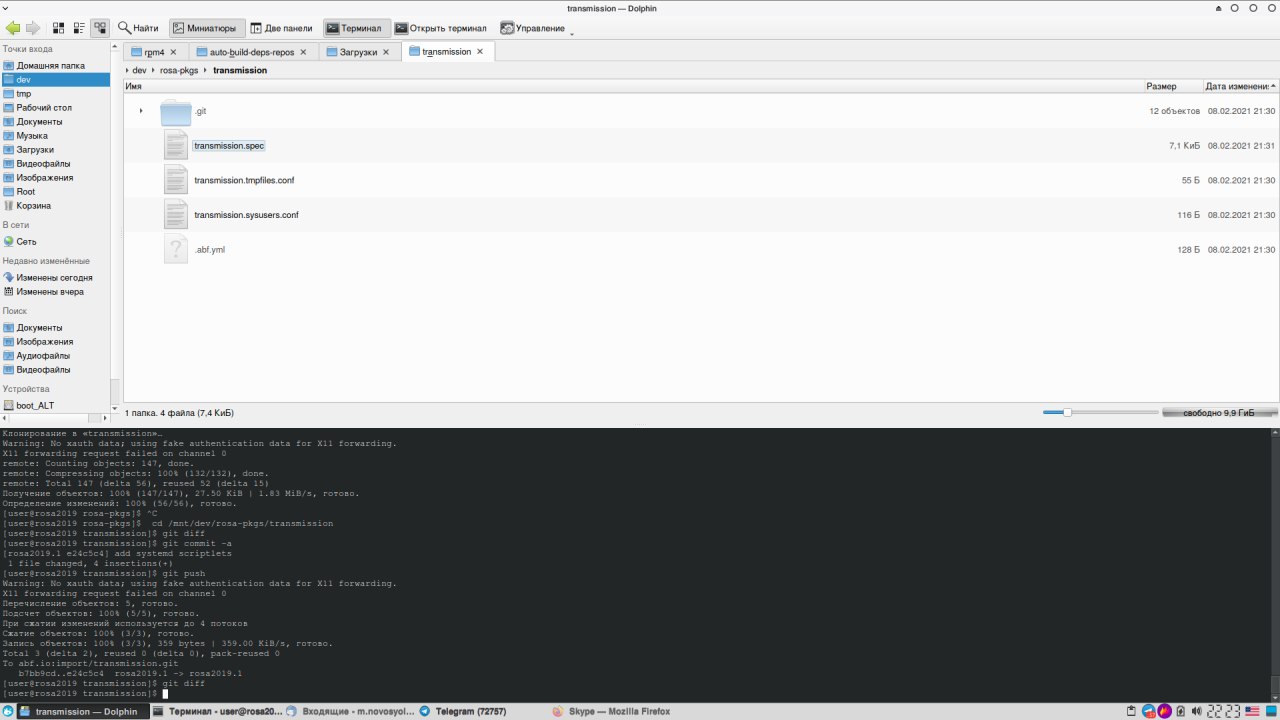Open Сеть network place
Viewport: 1280px width, 720px height.
coord(55,241)
